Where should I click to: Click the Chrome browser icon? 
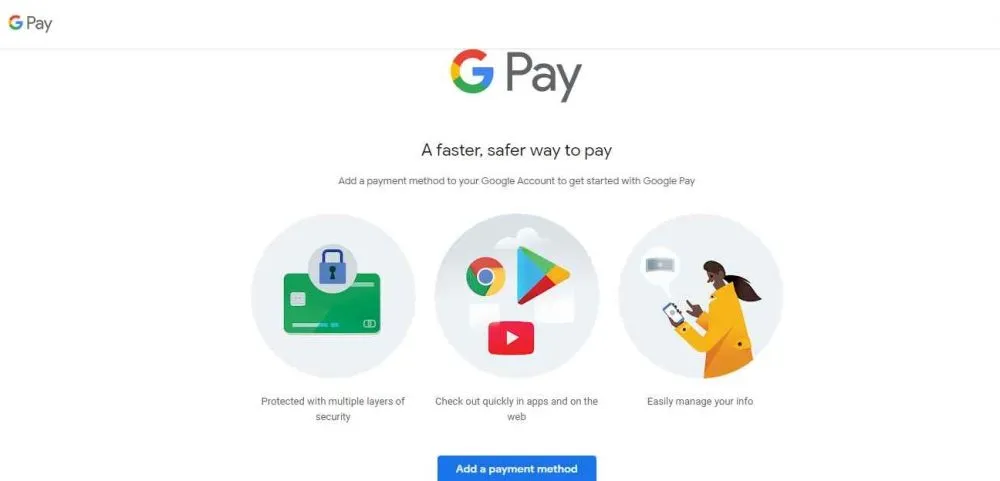pos(486,276)
